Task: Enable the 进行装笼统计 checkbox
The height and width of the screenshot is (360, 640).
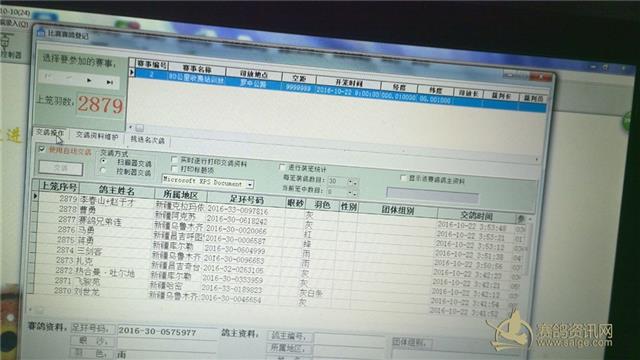Action: point(282,167)
